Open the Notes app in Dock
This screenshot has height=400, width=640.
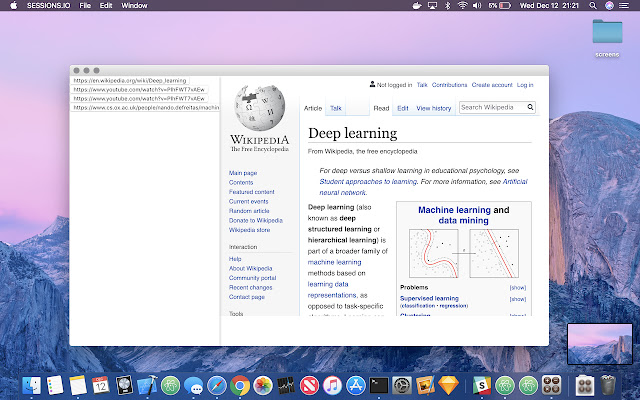click(x=78, y=385)
